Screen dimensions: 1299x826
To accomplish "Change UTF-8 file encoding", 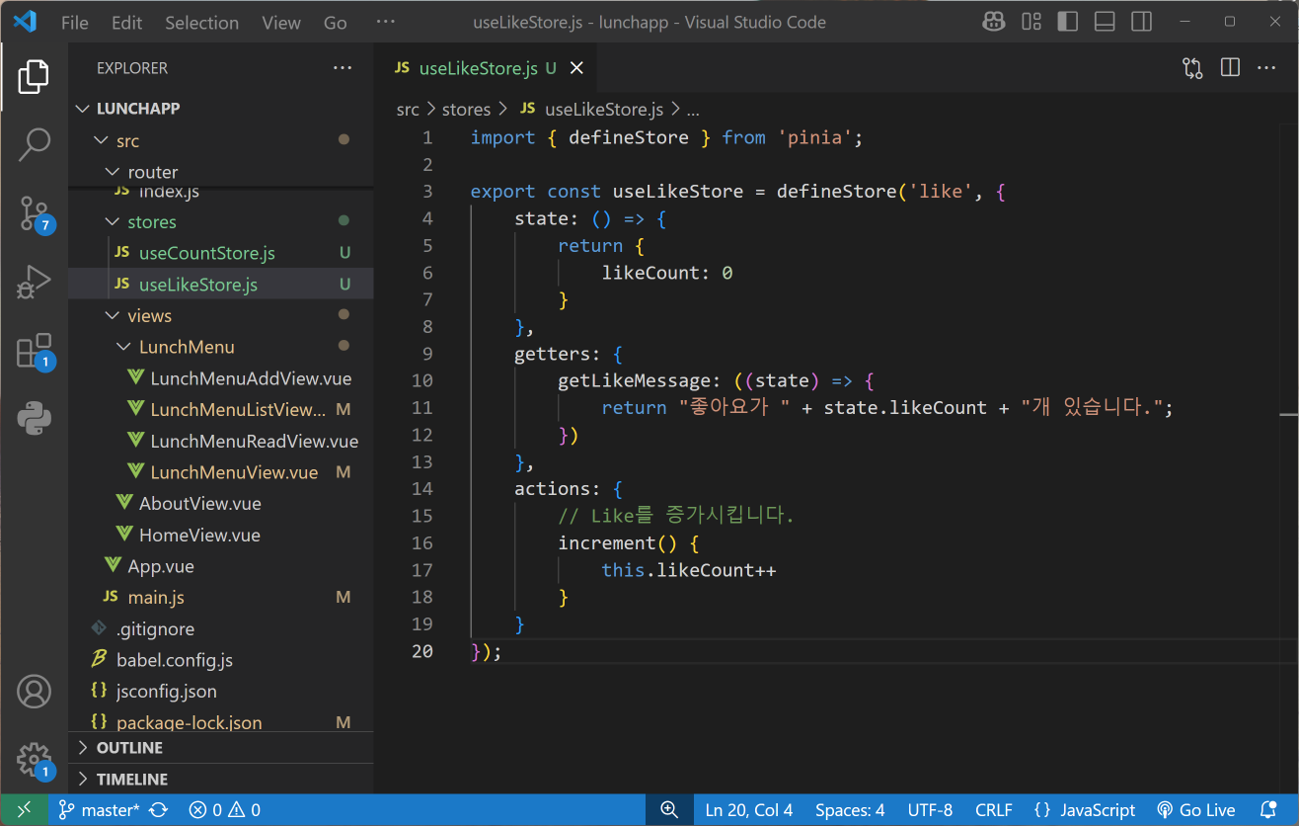I will tap(930, 810).
